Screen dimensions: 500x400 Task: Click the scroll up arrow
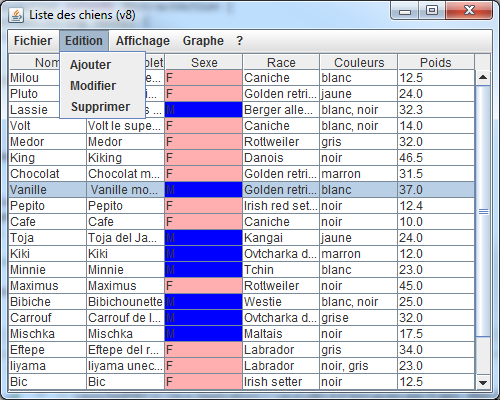click(x=483, y=78)
